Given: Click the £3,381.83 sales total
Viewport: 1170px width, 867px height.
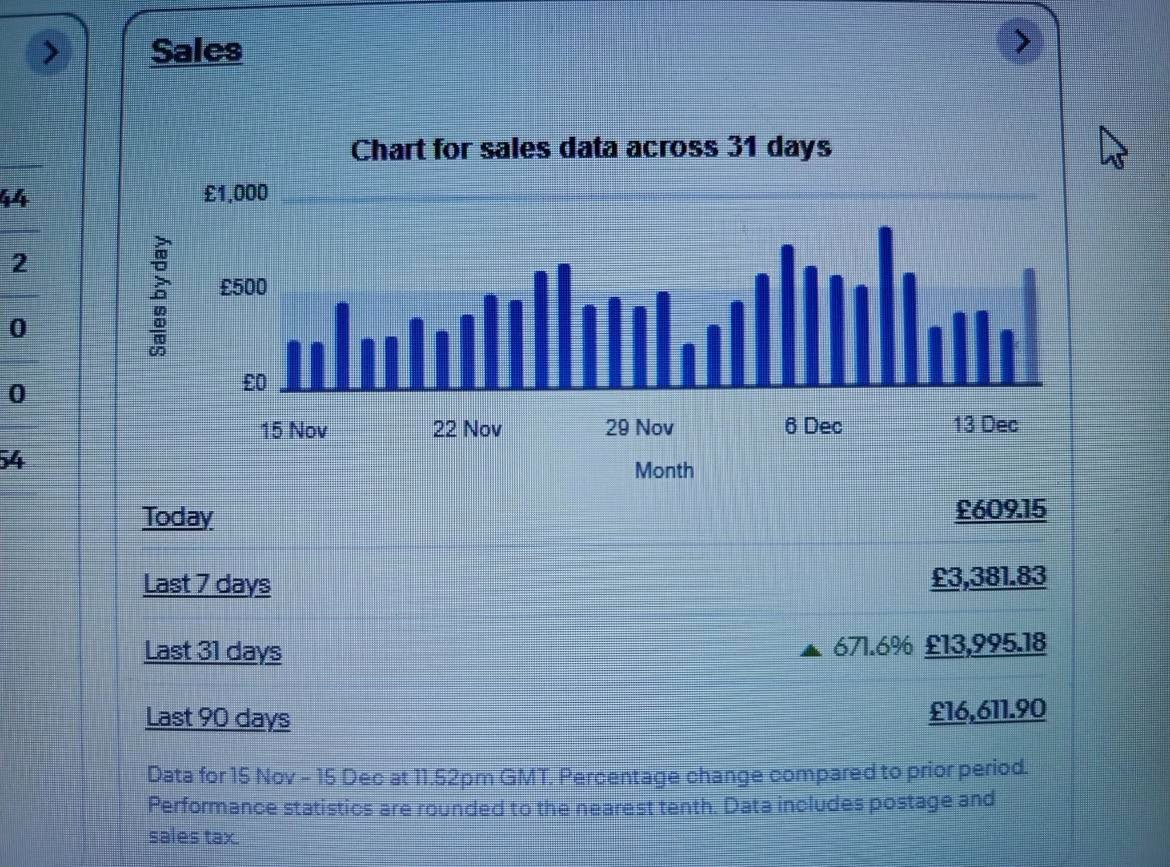Looking at the screenshot, I should (988, 577).
